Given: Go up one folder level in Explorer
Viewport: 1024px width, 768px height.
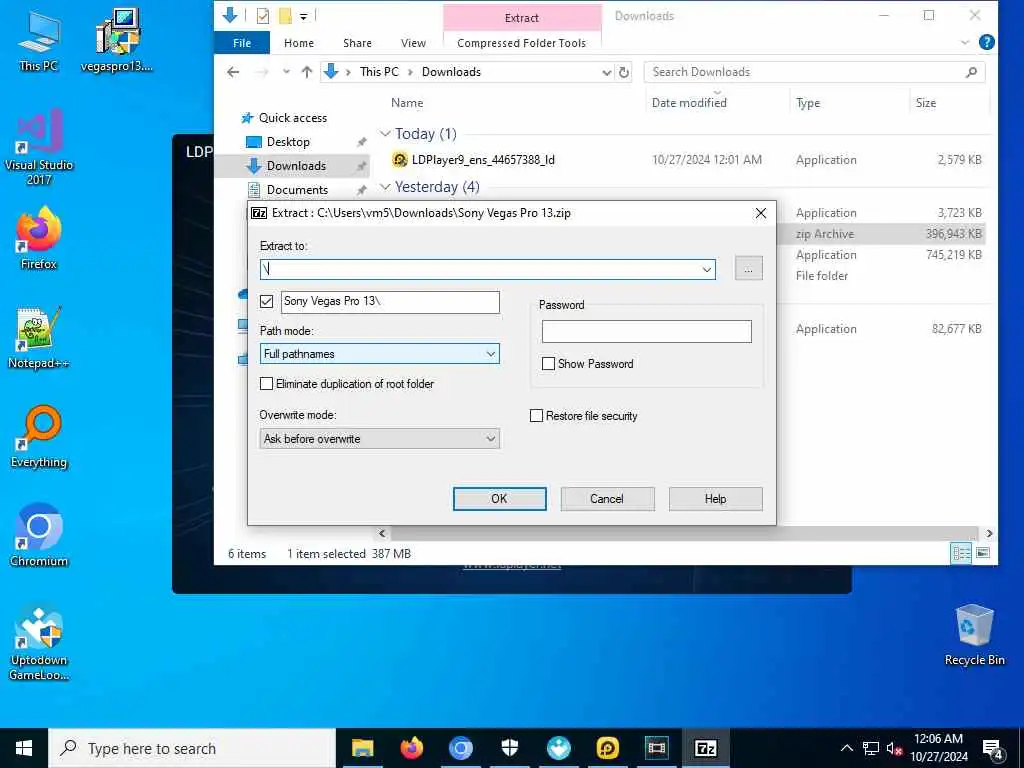Looking at the screenshot, I should point(306,72).
